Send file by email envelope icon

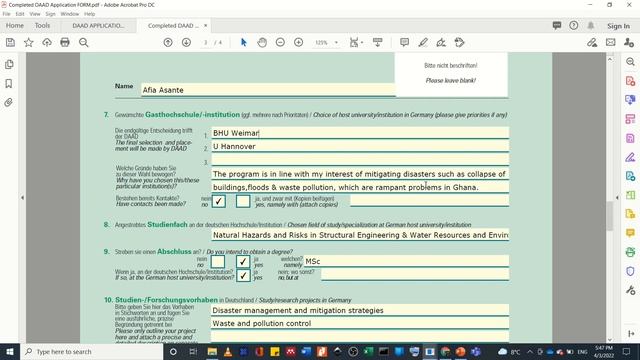click(611, 42)
